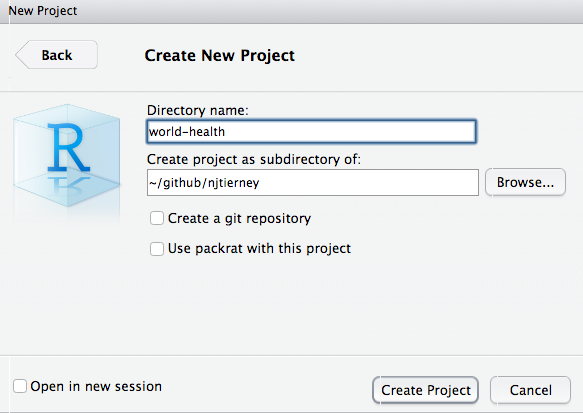Go back using the Back arrow button
The height and width of the screenshot is (413, 583).
coord(57,55)
